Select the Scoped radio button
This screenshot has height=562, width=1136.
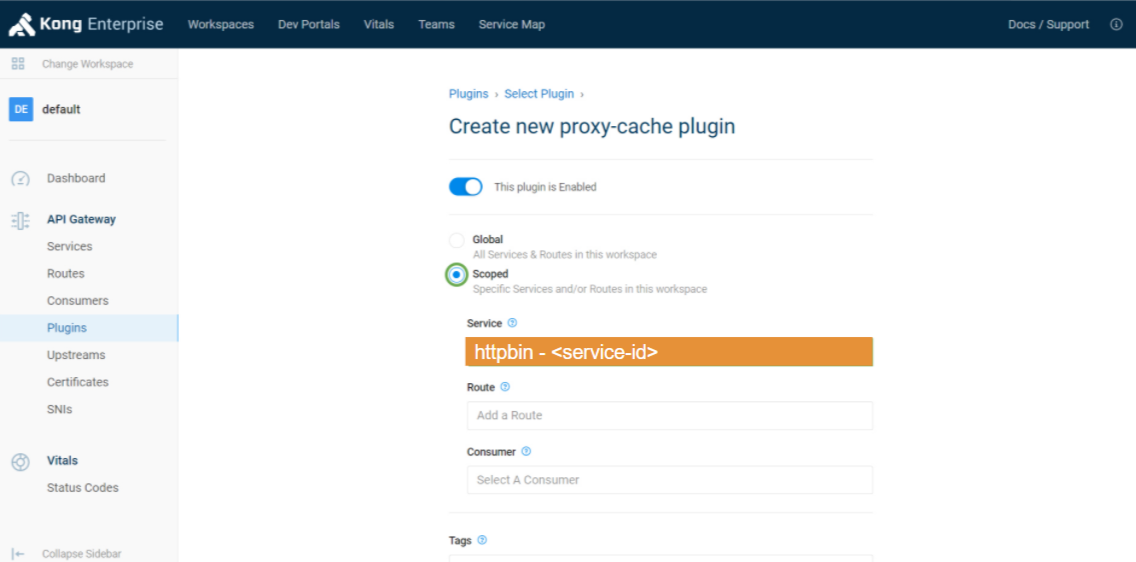pyautogui.click(x=456, y=275)
